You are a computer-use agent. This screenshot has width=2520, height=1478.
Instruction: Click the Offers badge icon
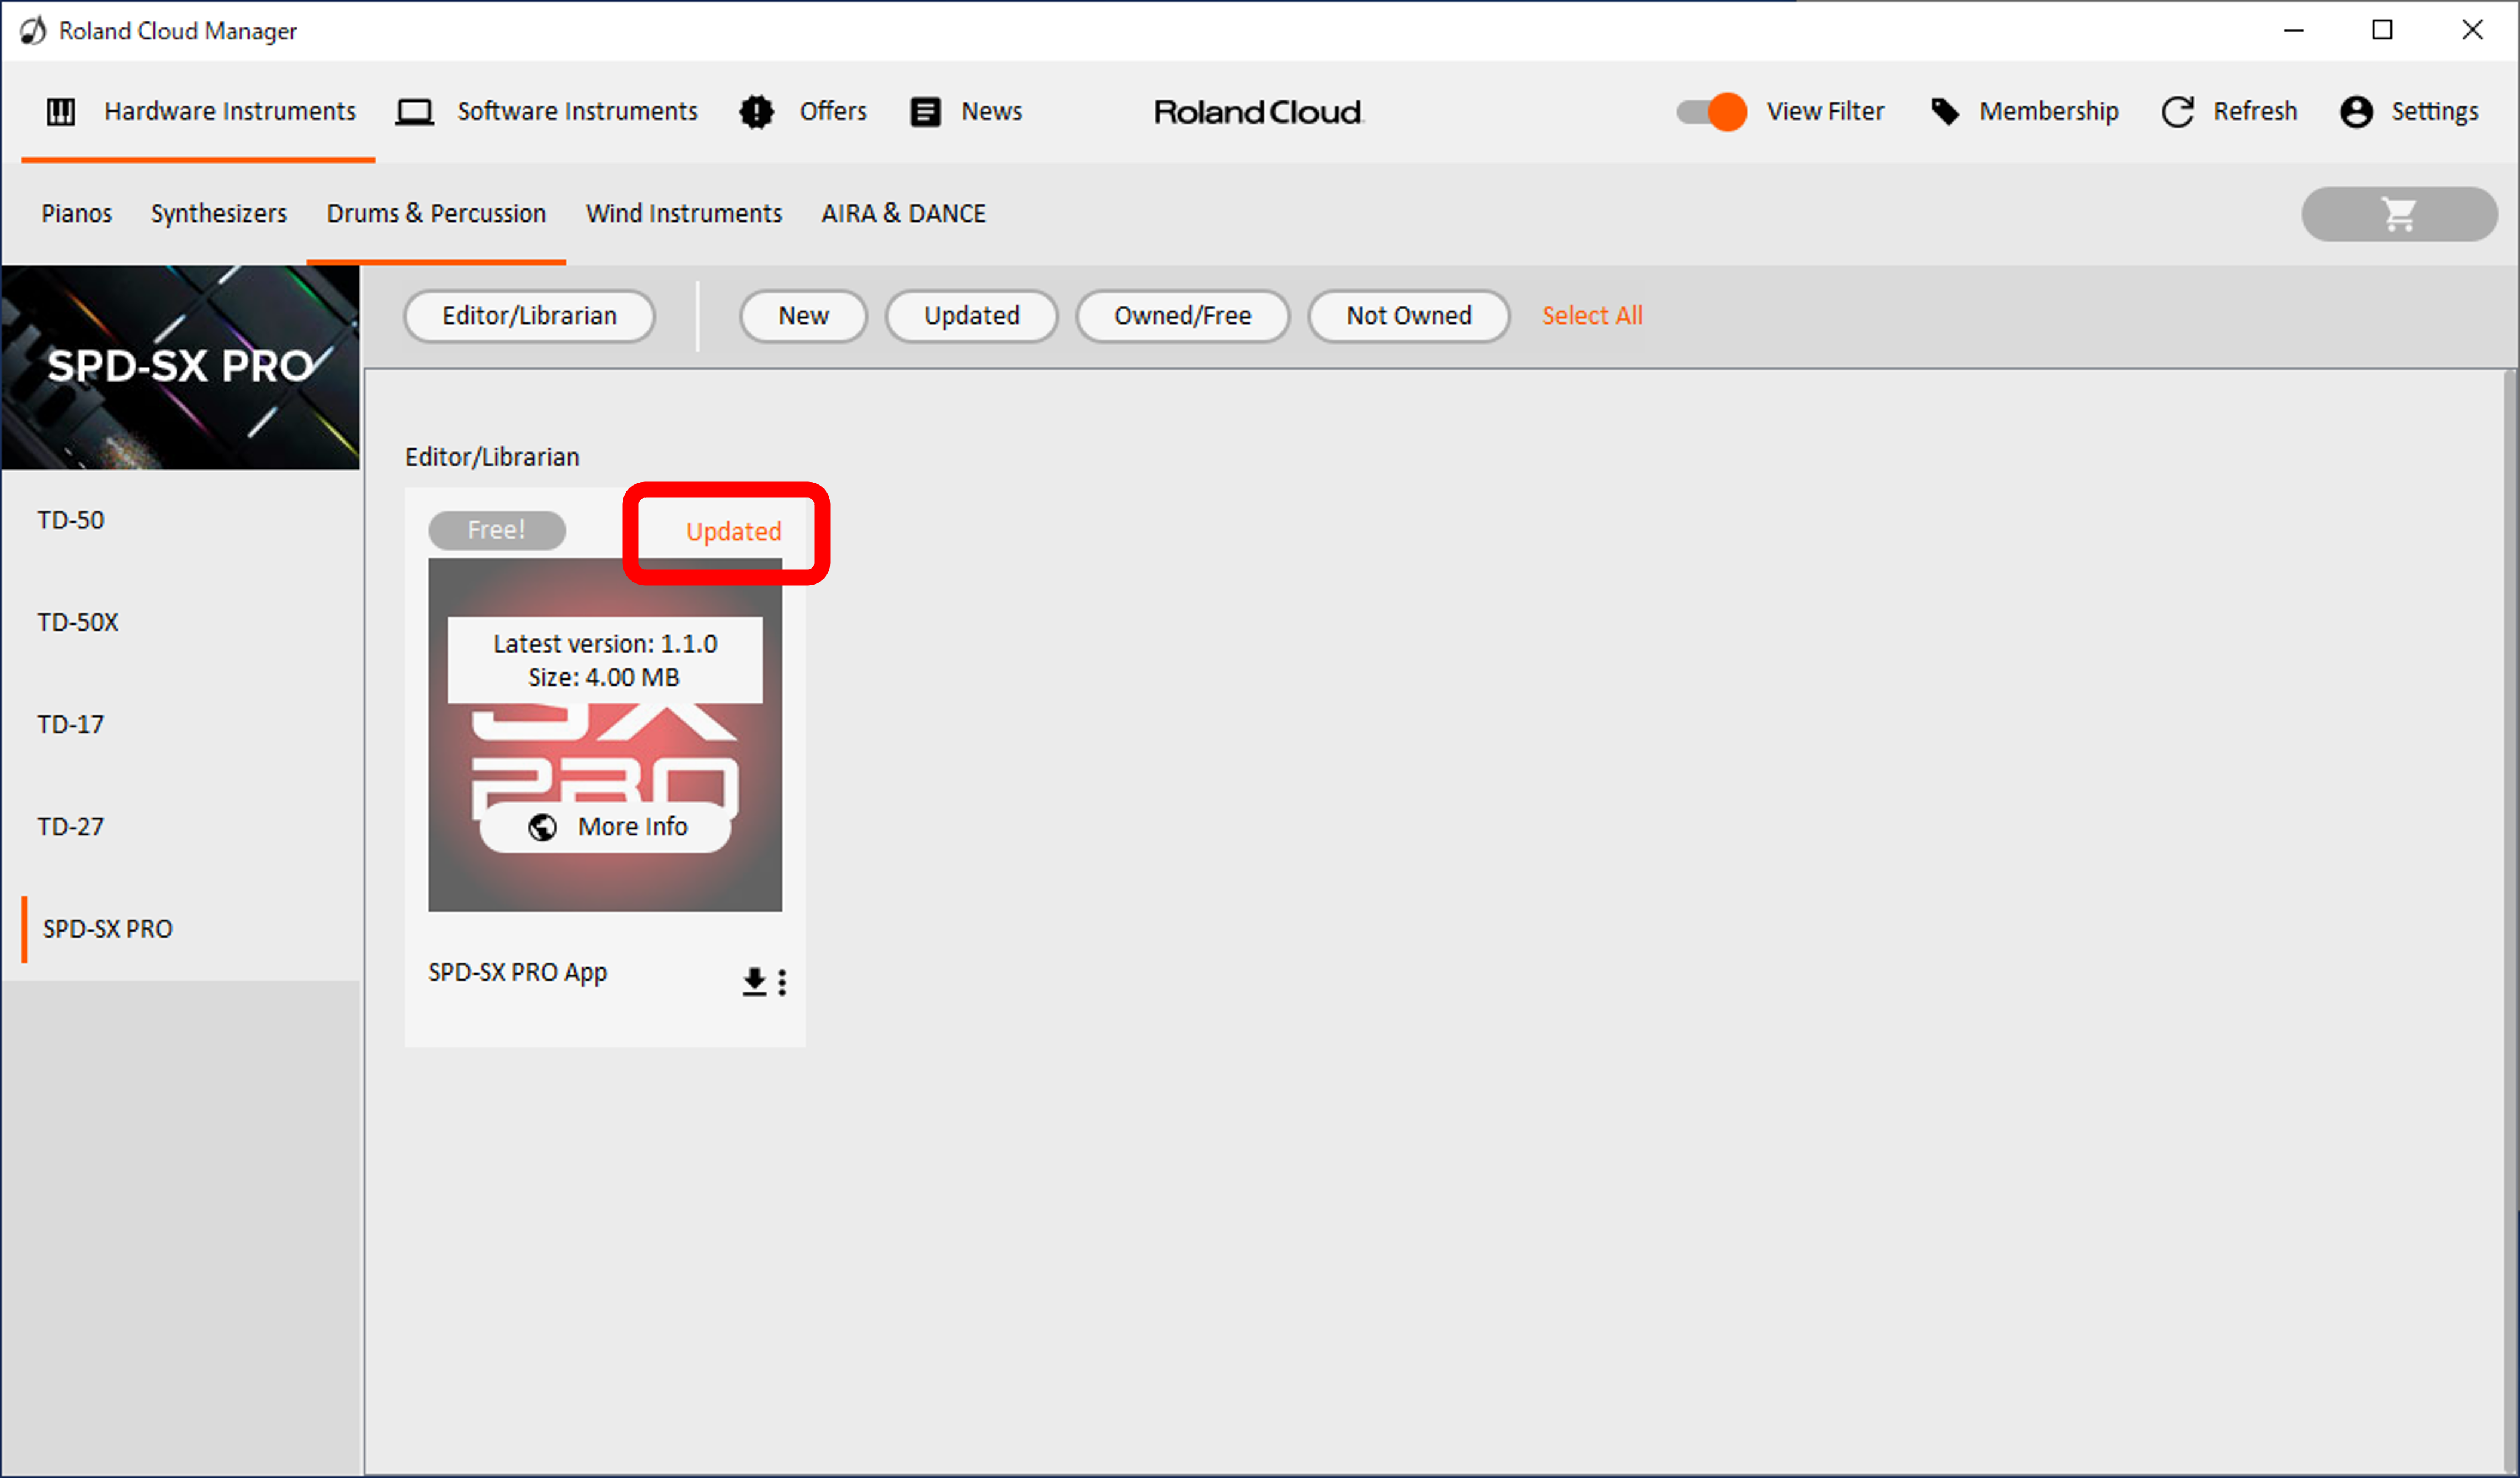tap(756, 112)
